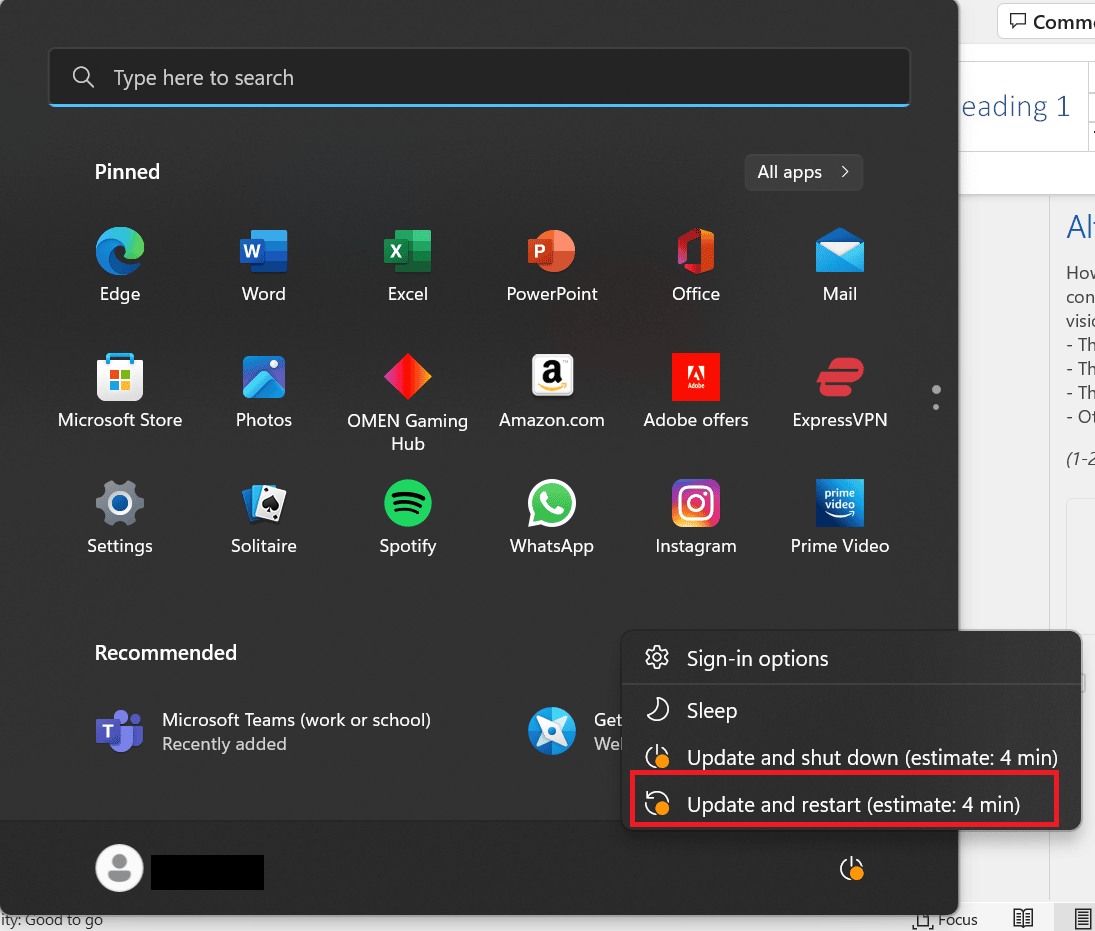
Task: Click the power button icon
Action: [851, 870]
